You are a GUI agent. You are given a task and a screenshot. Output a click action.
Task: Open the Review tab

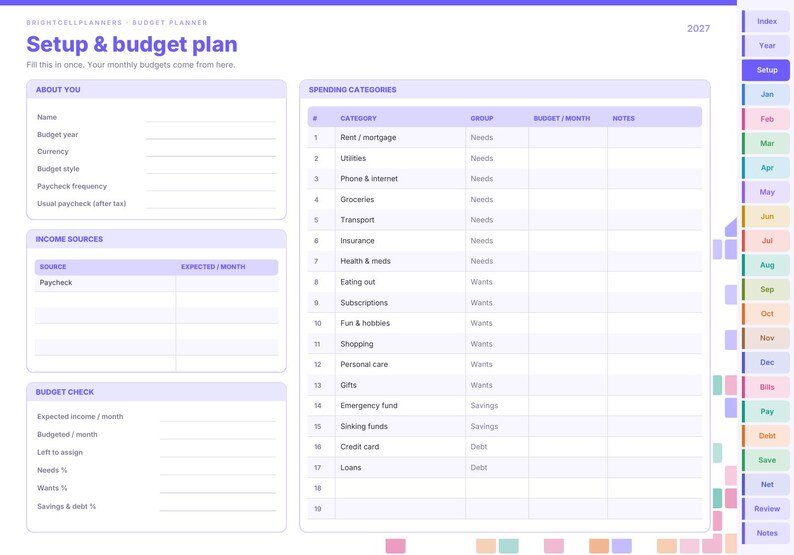(766, 508)
